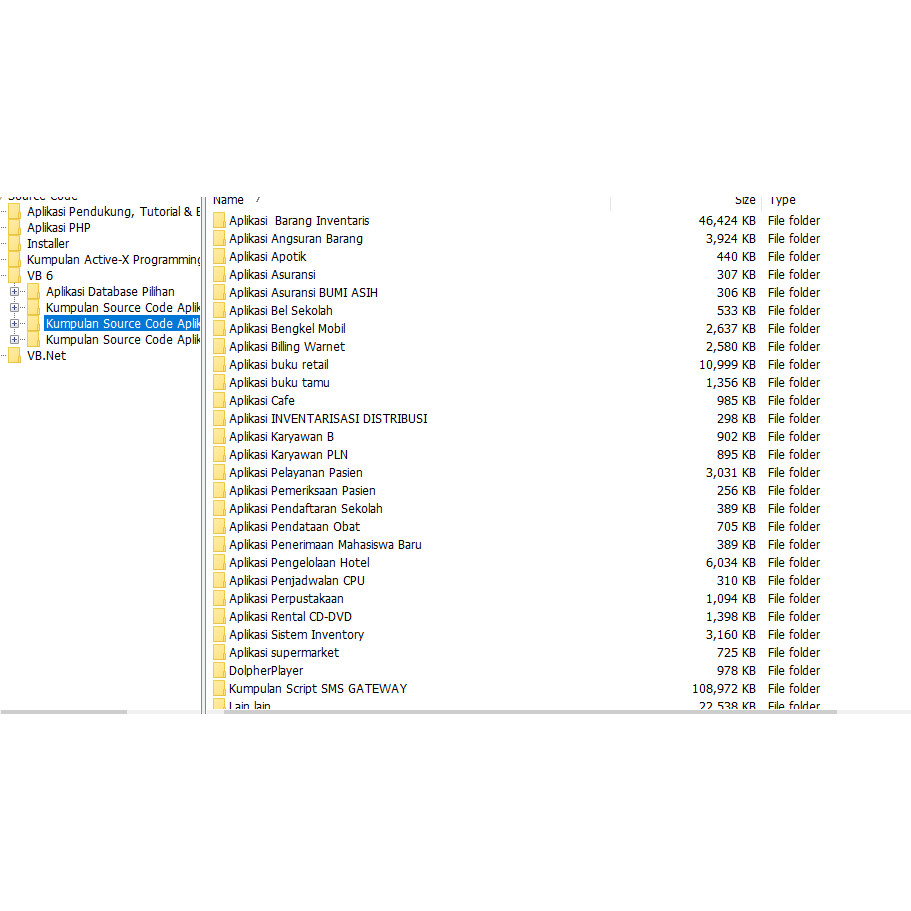This screenshot has width=911, height=911.
Task: Click the file list horizontal scrollbar
Action: click(530, 712)
